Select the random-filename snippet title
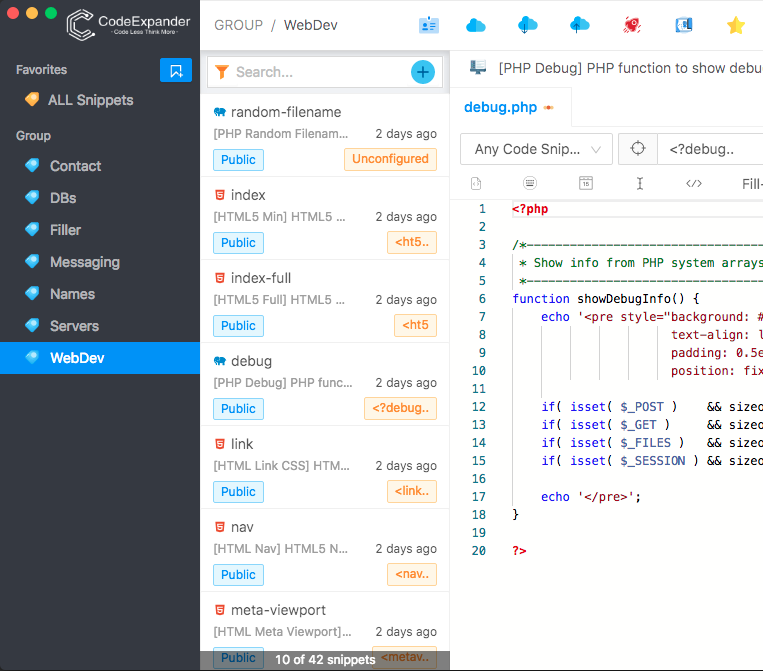Screen dimensions: 763x671 (x=286, y=112)
